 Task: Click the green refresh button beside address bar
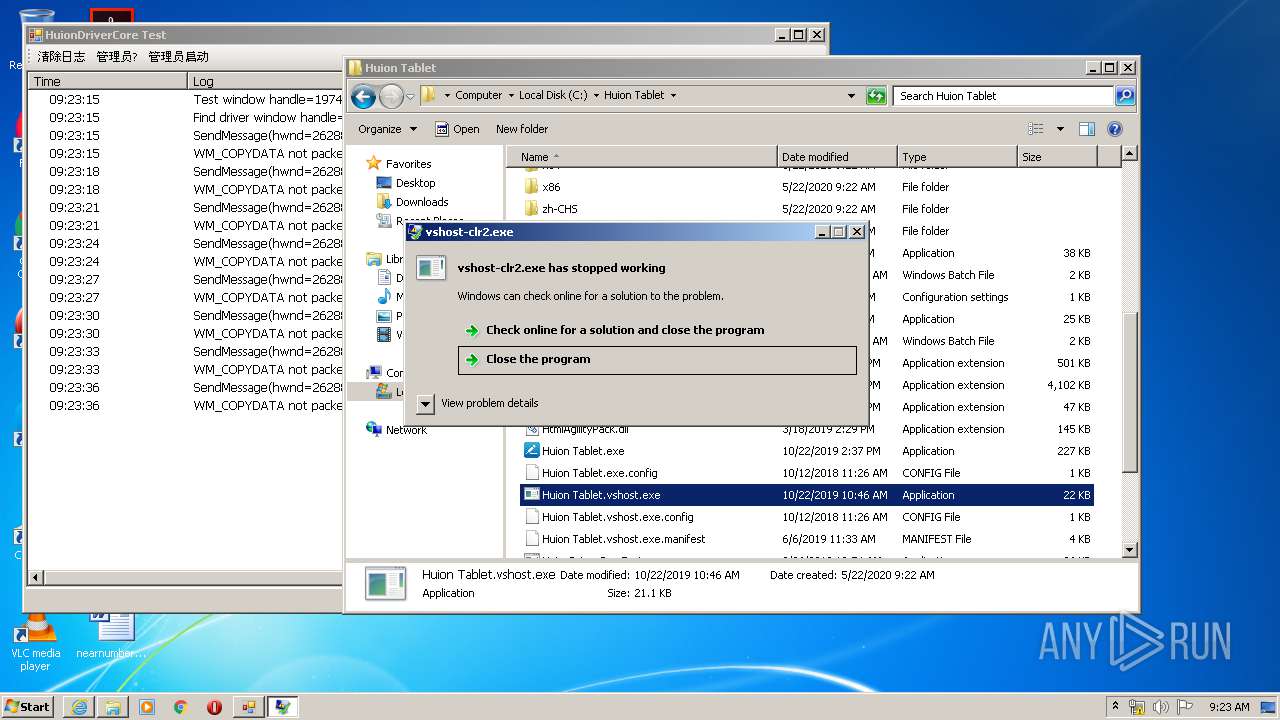tap(876, 96)
